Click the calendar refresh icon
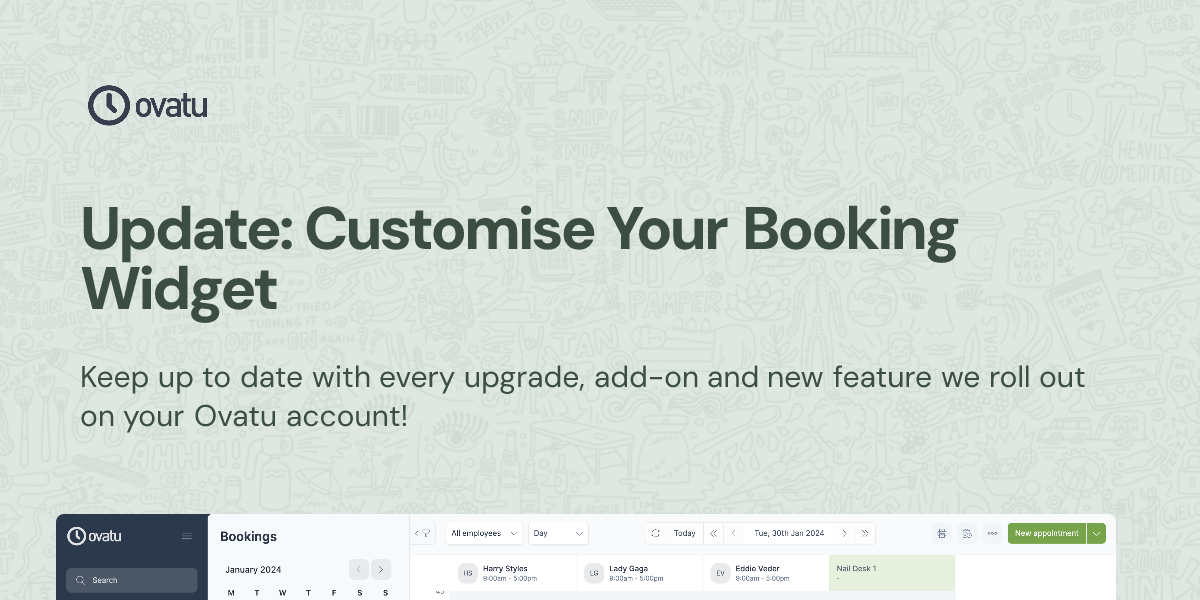 point(656,533)
